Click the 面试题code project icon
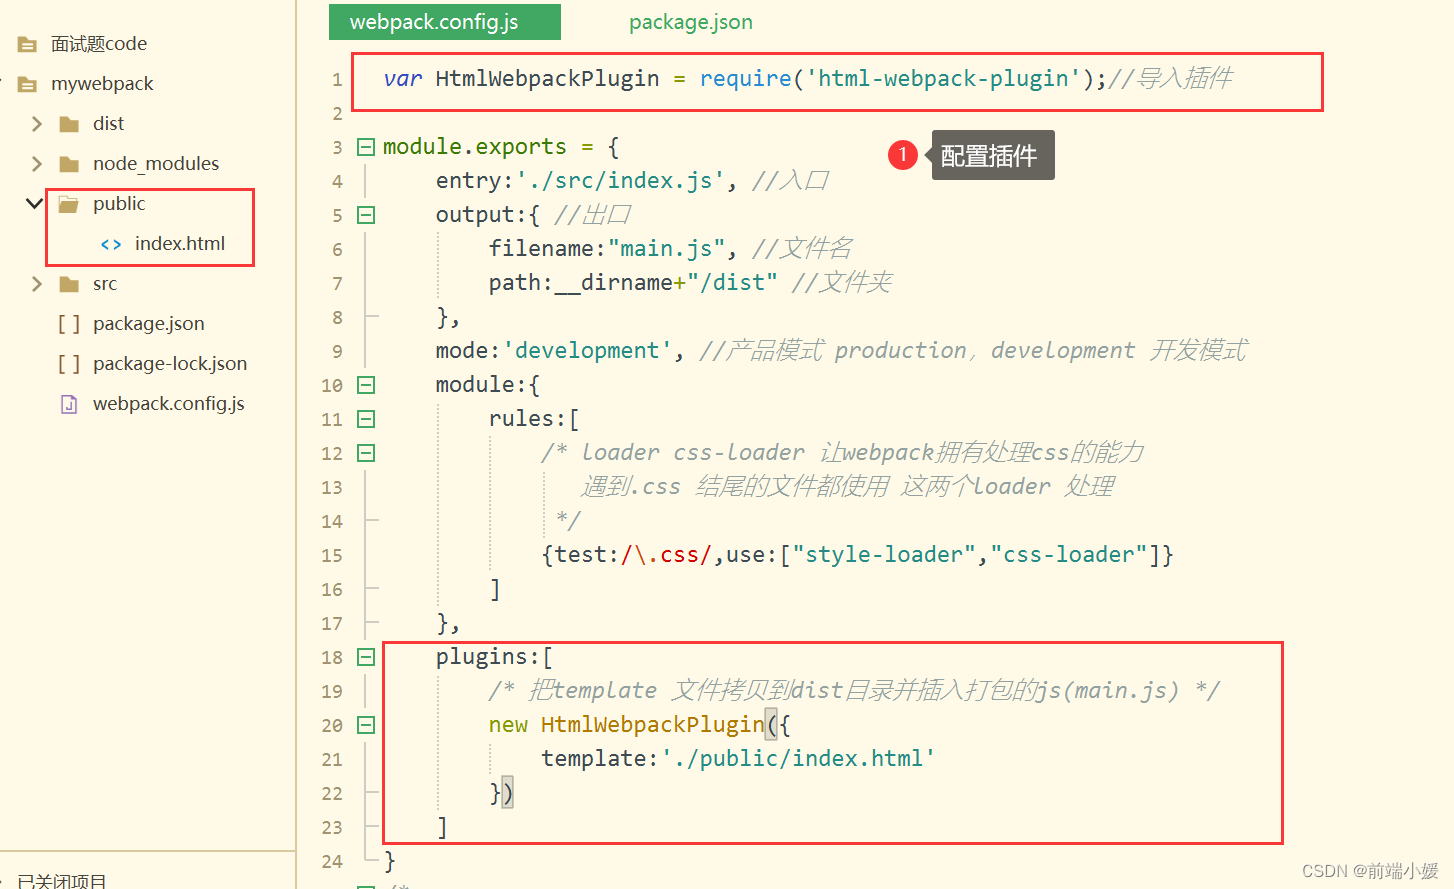1454x889 pixels. click(27, 44)
